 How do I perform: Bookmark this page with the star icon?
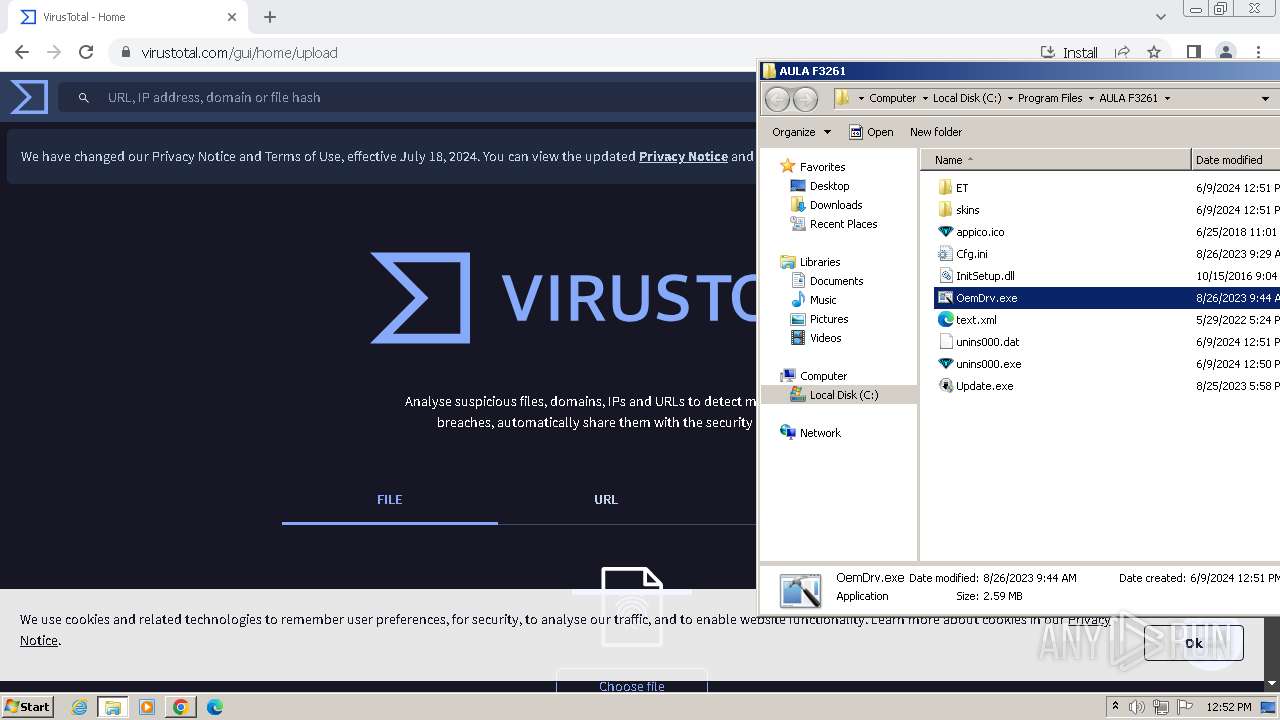(1154, 52)
